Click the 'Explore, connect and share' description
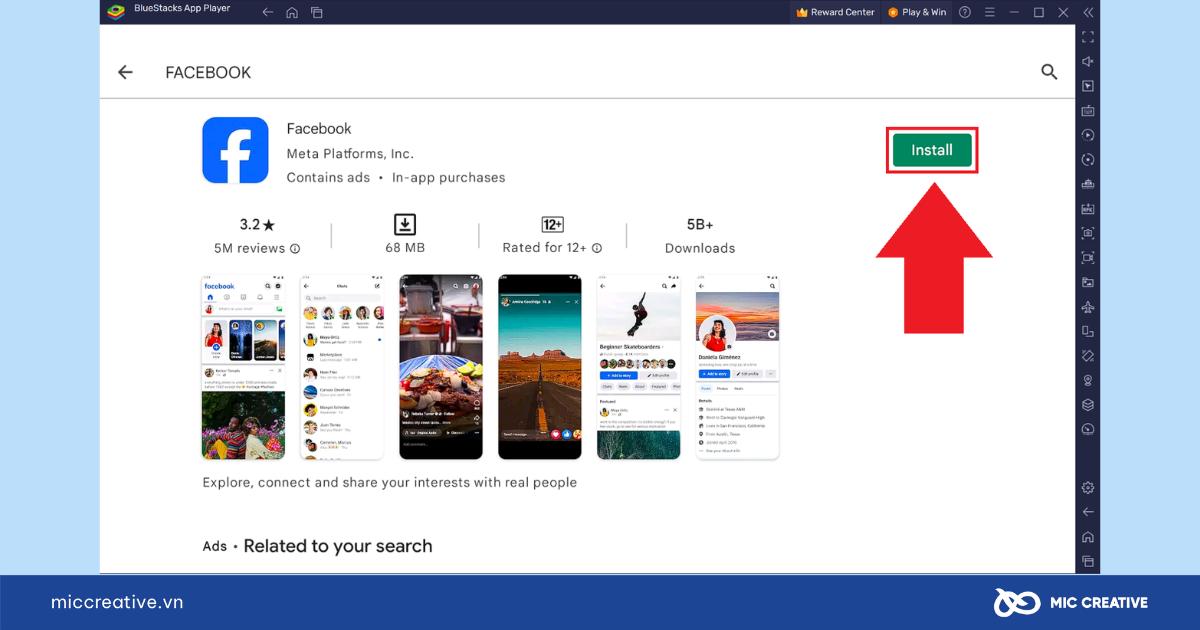The image size is (1200, 630). pyautogui.click(x=390, y=482)
